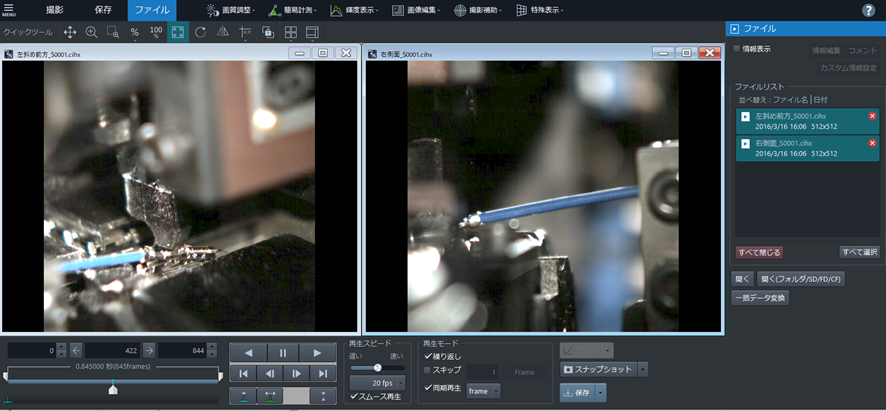Viewport: 886px width, 411px height.
Task: Enable the スキップ checkbox
Action: pos(428,370)
